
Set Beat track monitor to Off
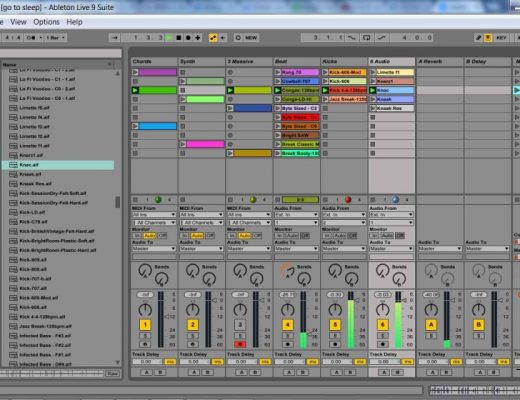(305, 235)
